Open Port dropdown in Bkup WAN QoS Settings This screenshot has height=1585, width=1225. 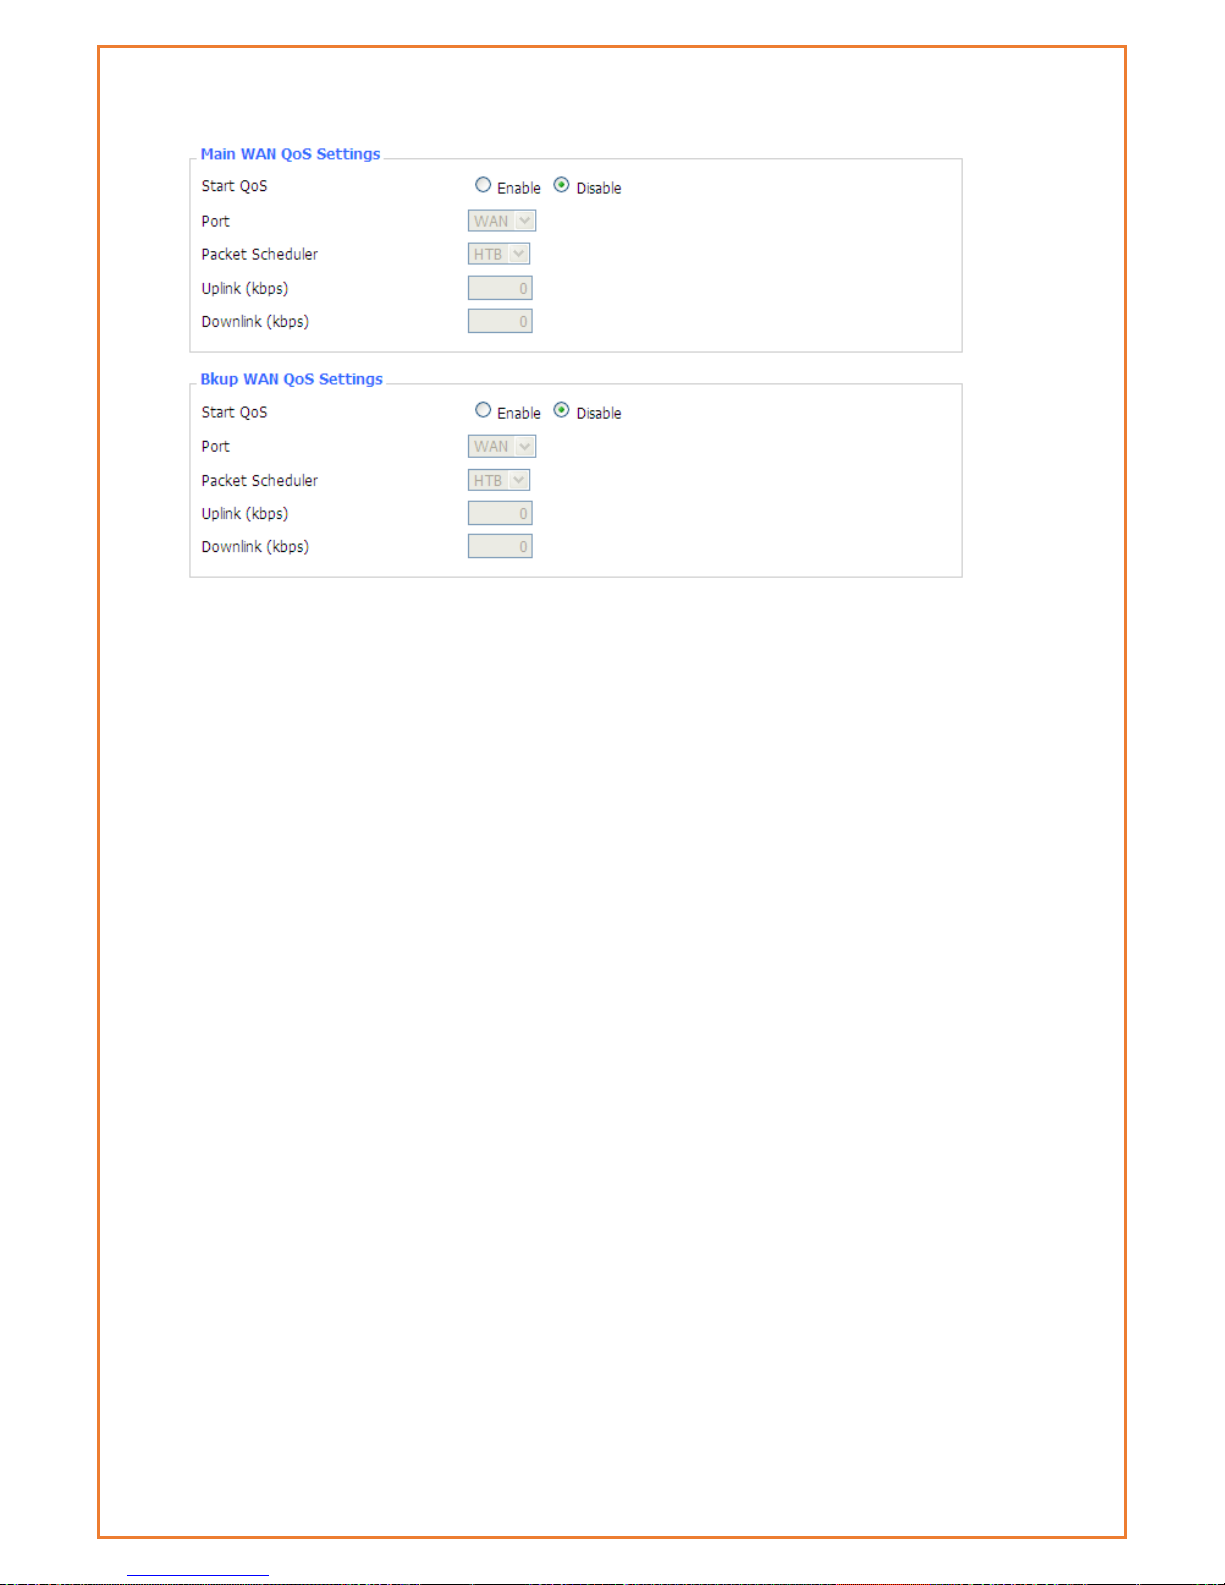coord(502,446)
